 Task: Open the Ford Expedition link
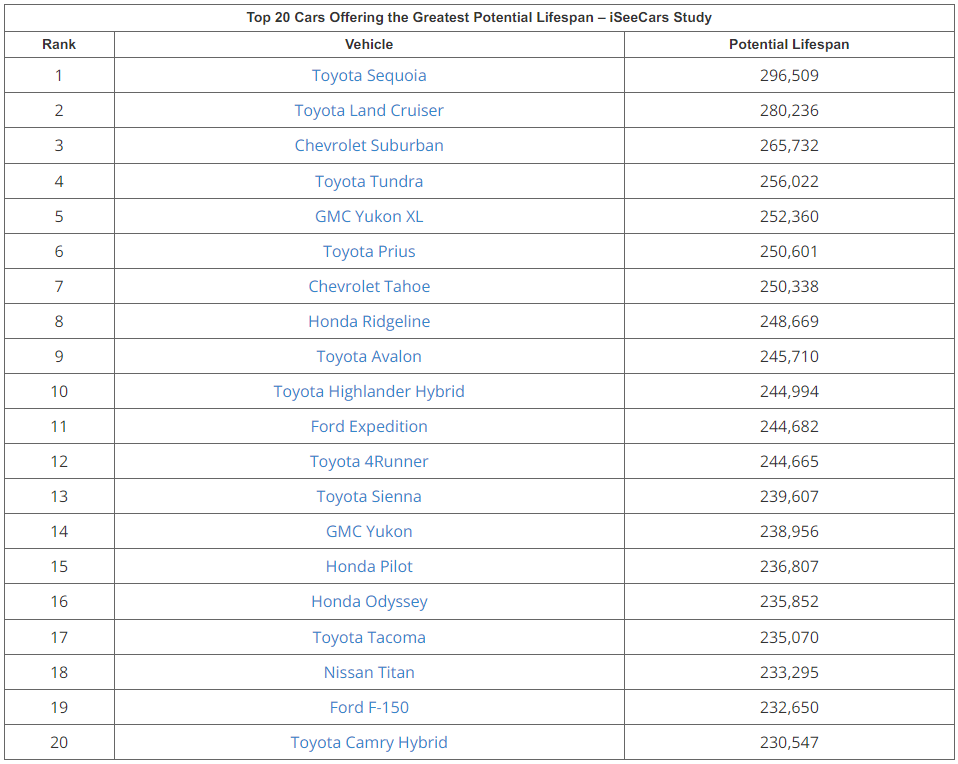[369, 427]
